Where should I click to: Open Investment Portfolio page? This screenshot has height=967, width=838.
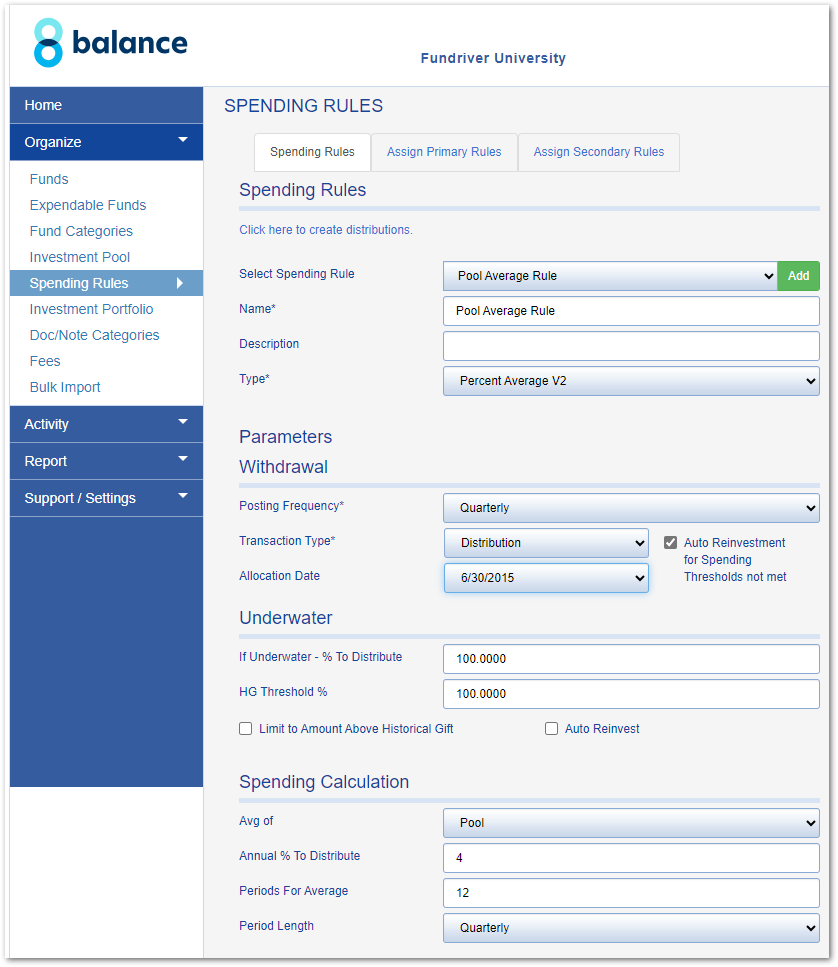91,309
